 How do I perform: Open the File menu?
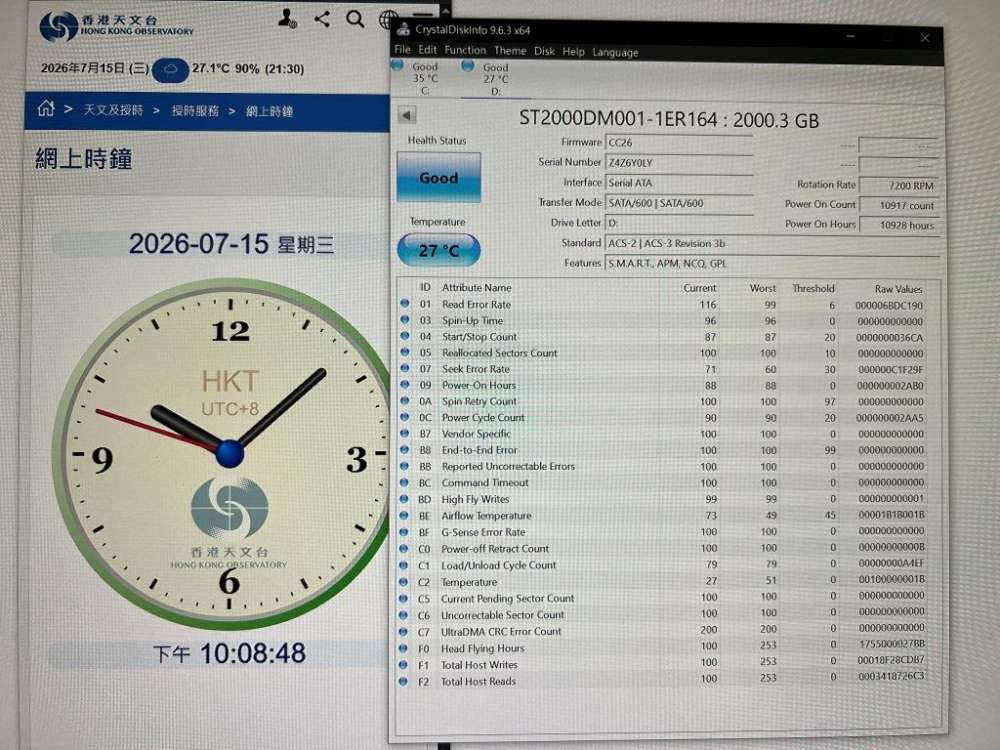click(x=402, y=50)
